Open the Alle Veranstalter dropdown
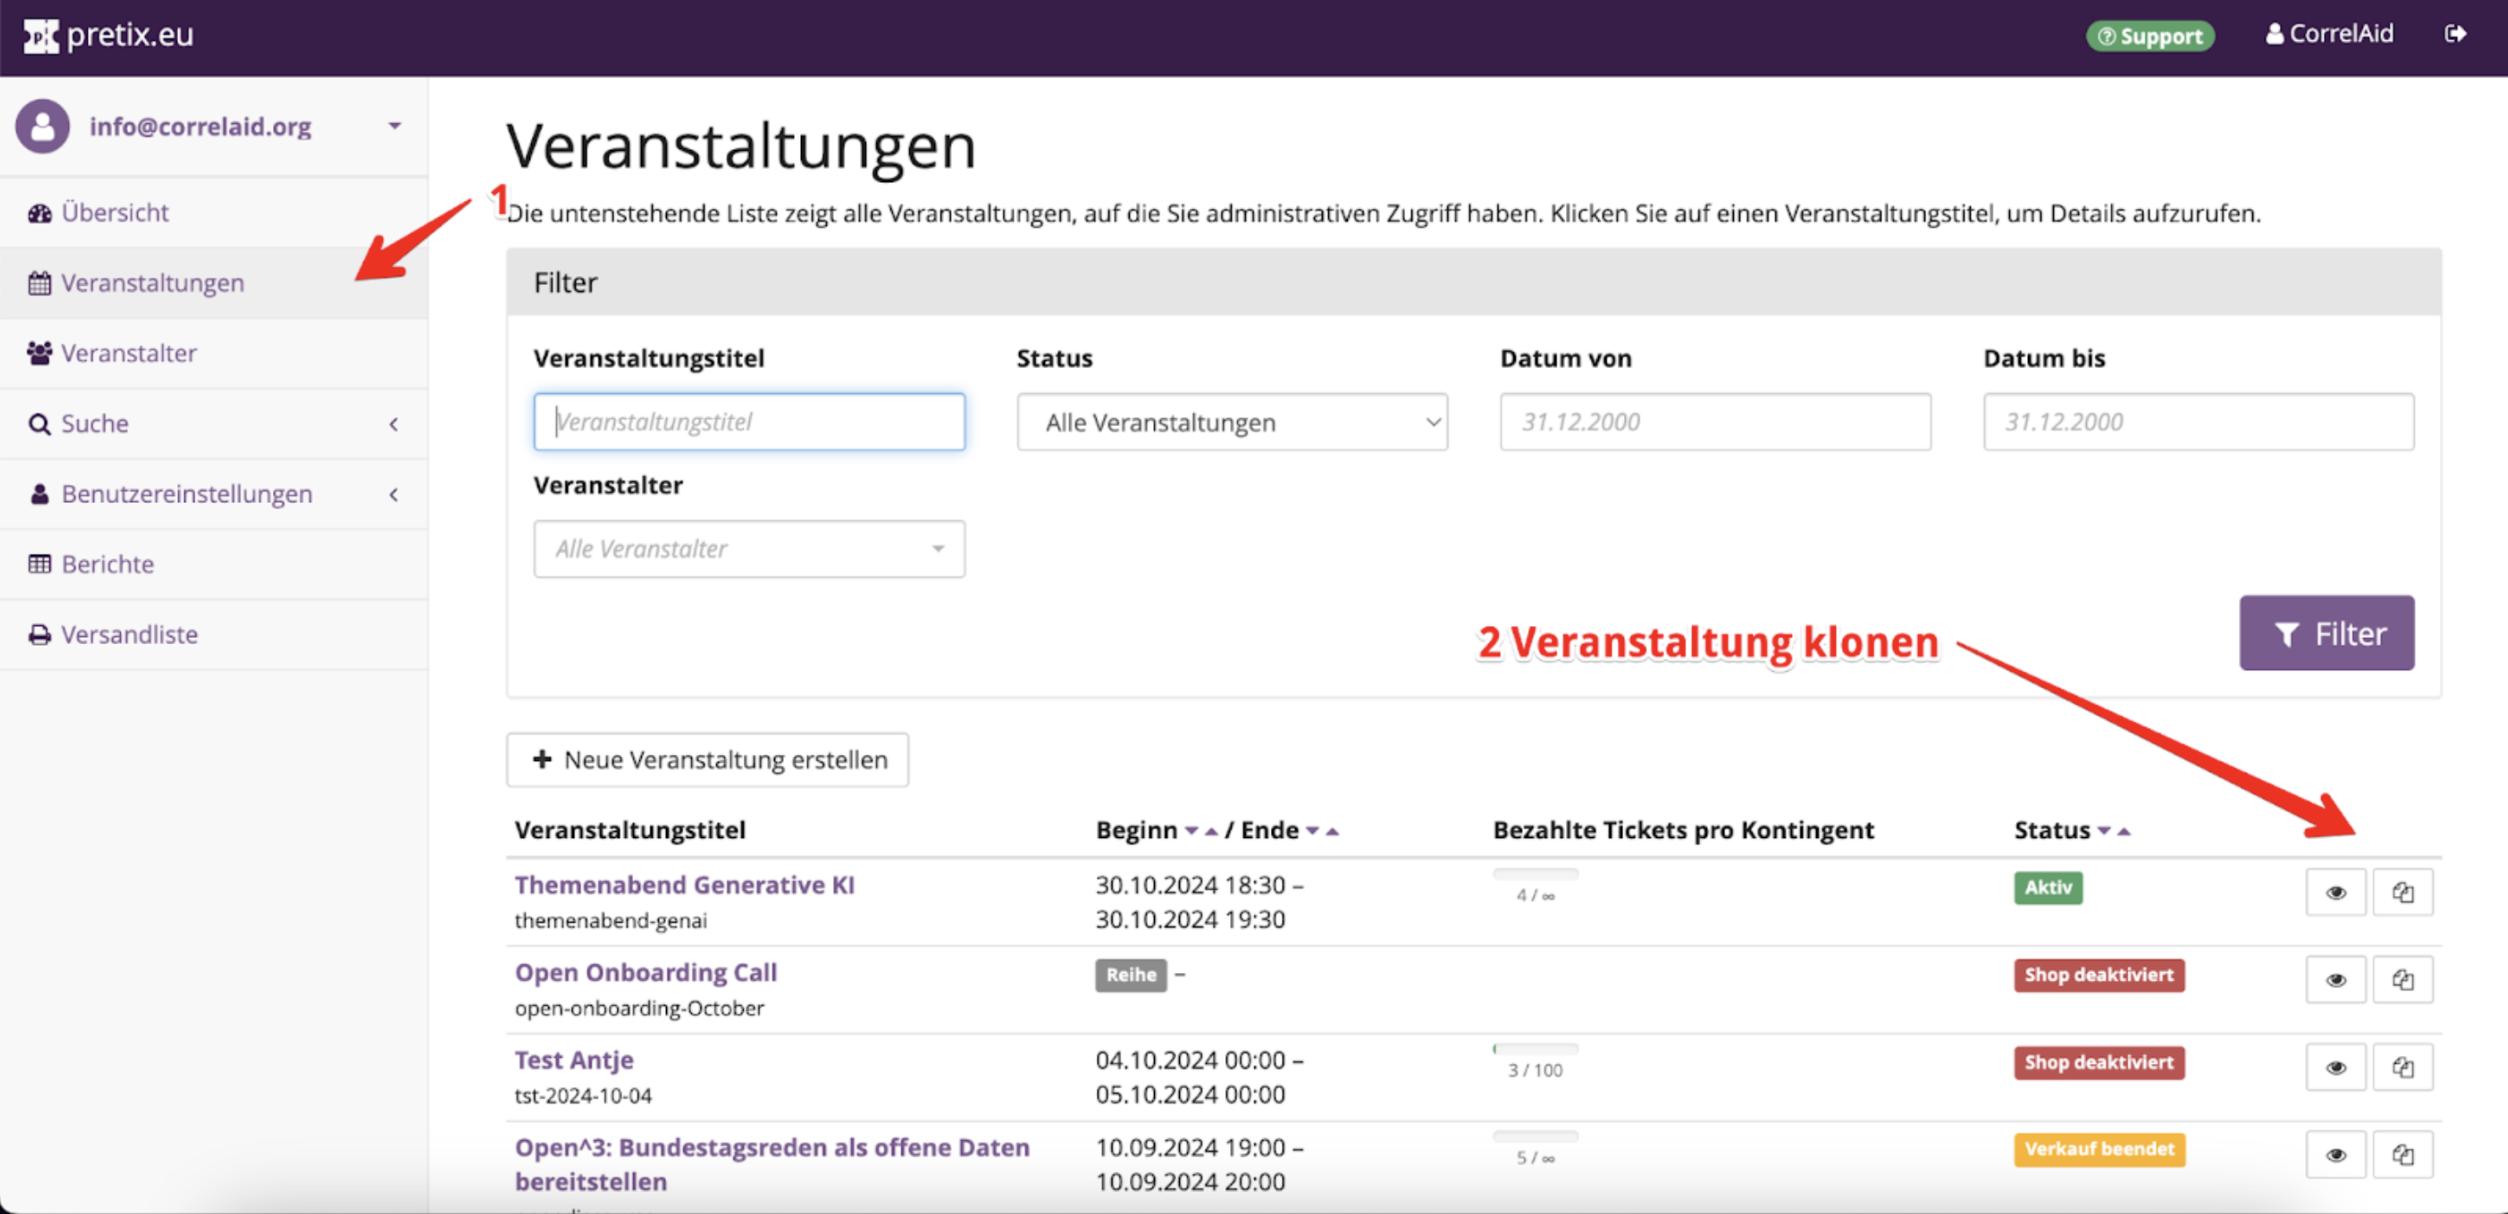Viewport: 2508px width, 1214px height. [x=748, y=549]
